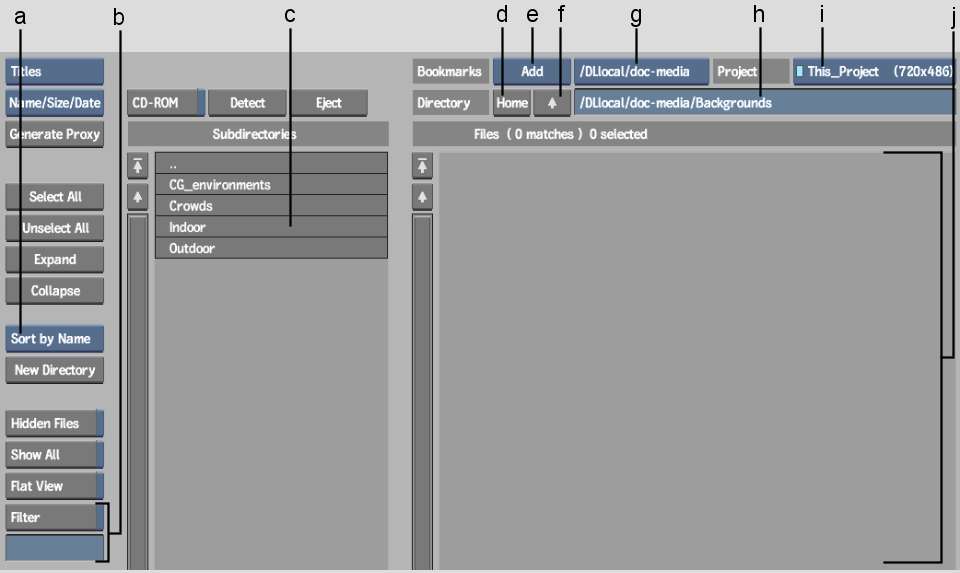Jump to top of Subdirectories list
This screenshot has width=960, height=573.
click(139, 166)
